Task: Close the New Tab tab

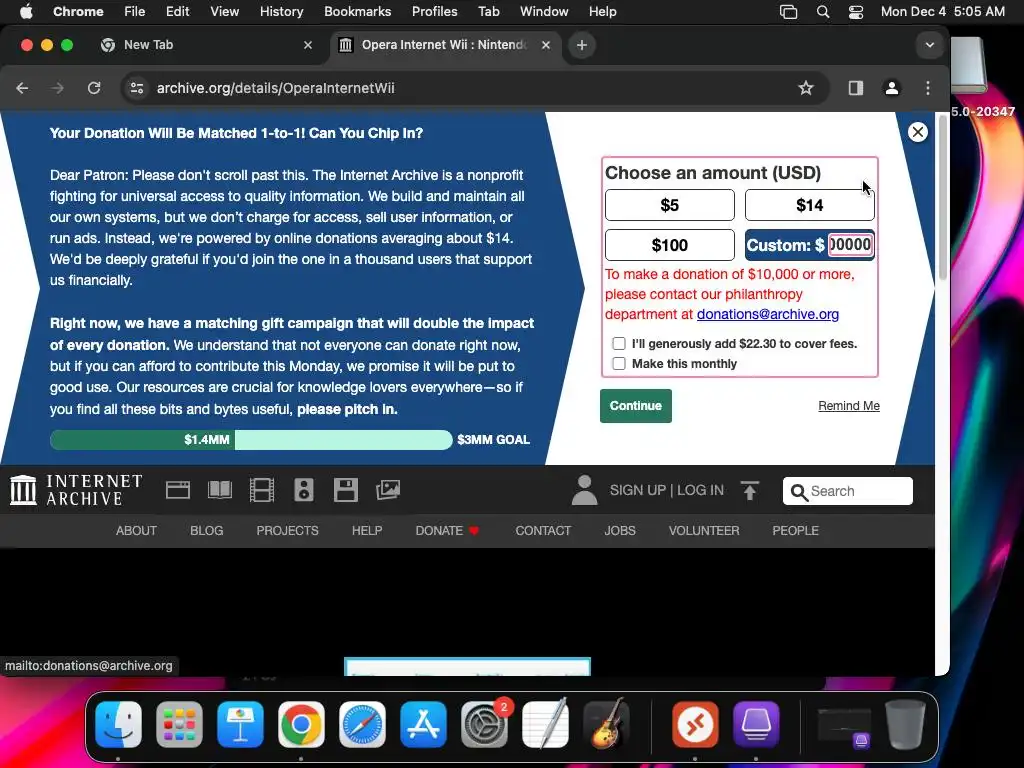Action: (x=308, y=45)
